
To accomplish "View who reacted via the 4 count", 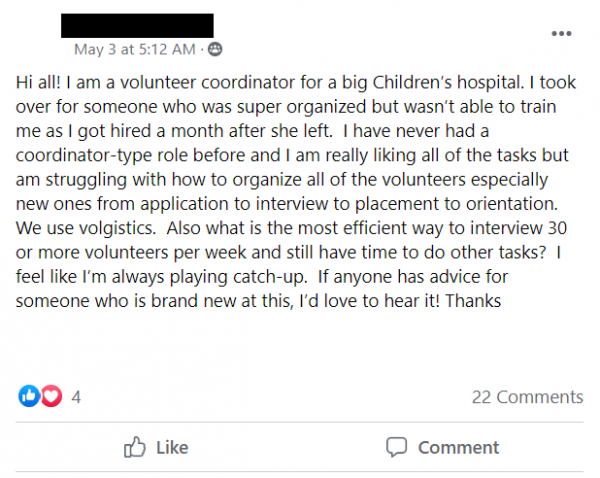I will click(76, 397).
